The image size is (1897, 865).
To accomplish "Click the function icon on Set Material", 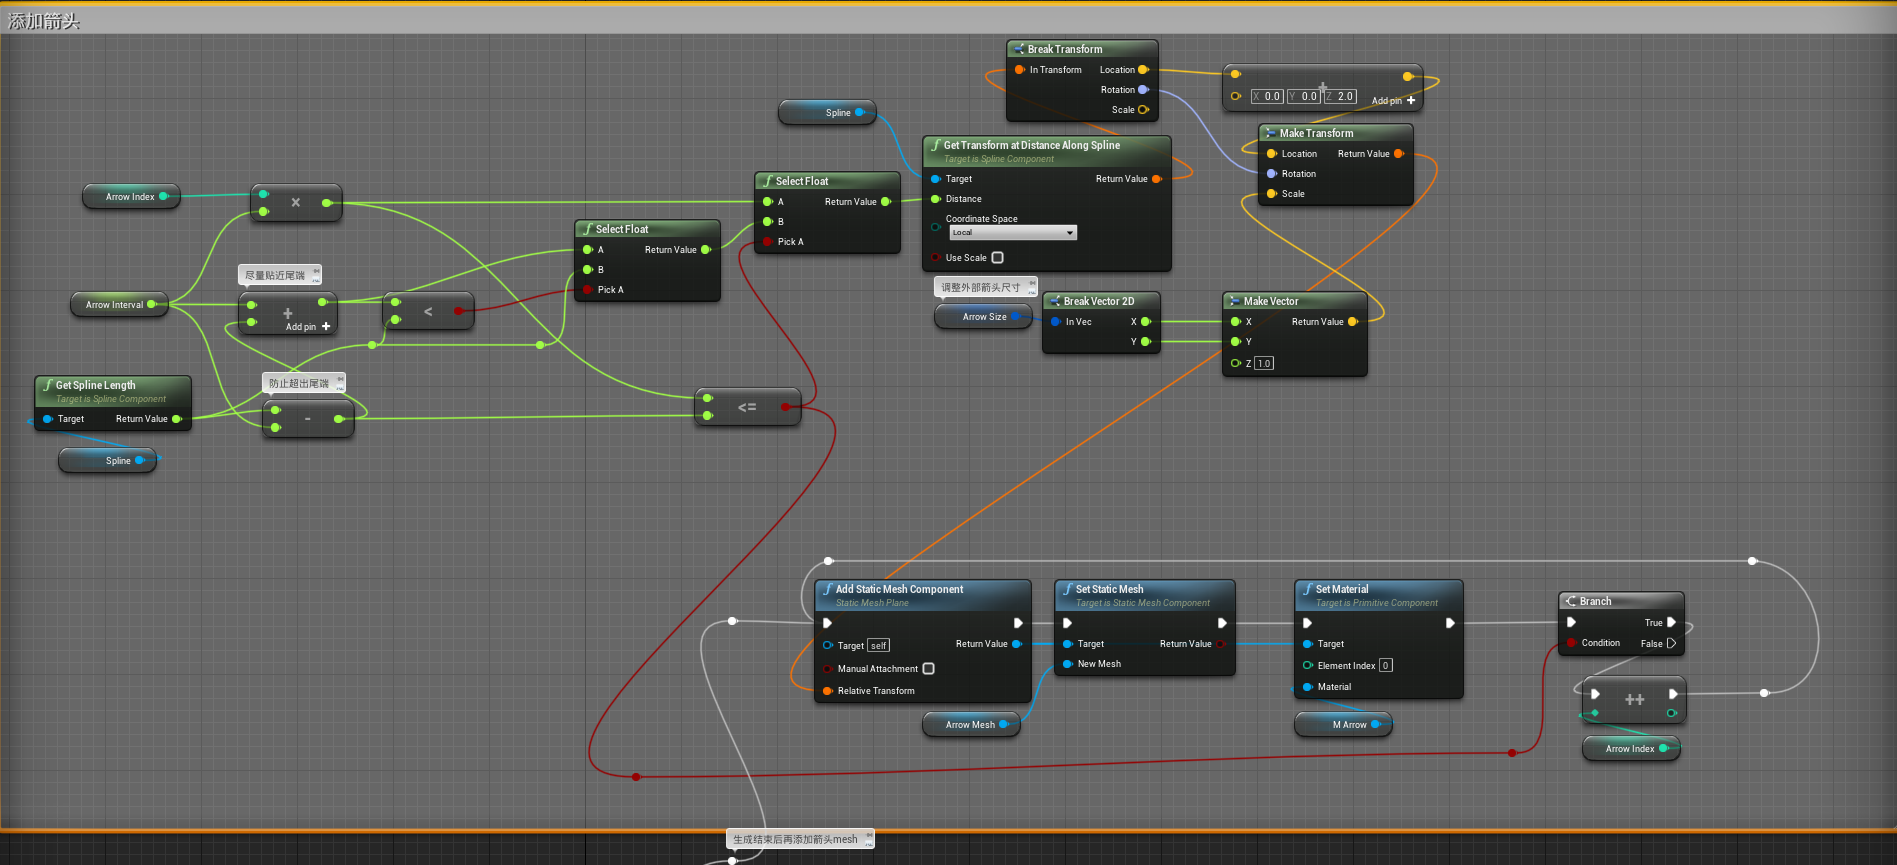I will click(1307, 589).
